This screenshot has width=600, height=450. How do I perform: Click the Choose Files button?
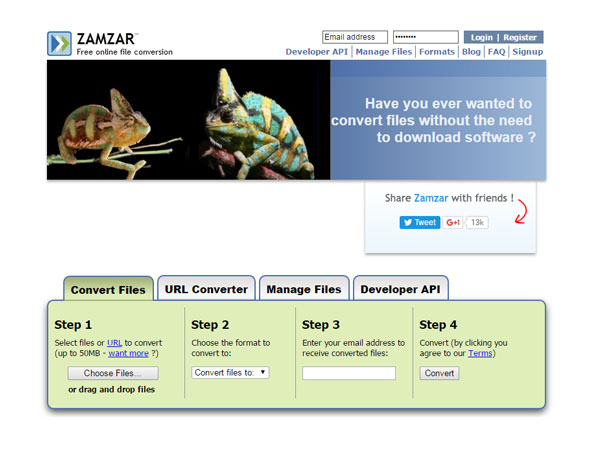113,373
